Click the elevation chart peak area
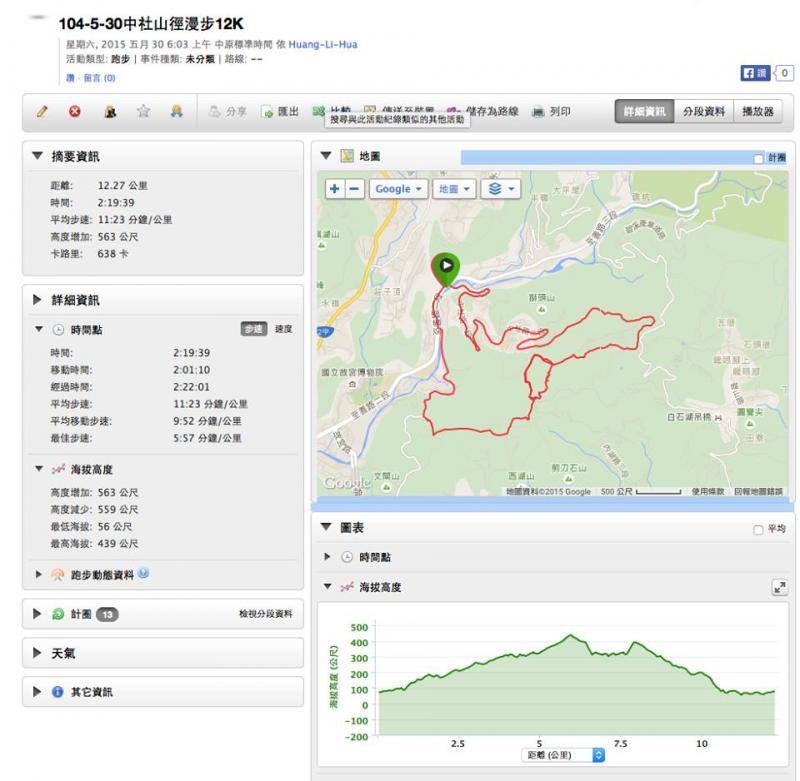This screenshot has width=800, height=781. click(570, 636)
